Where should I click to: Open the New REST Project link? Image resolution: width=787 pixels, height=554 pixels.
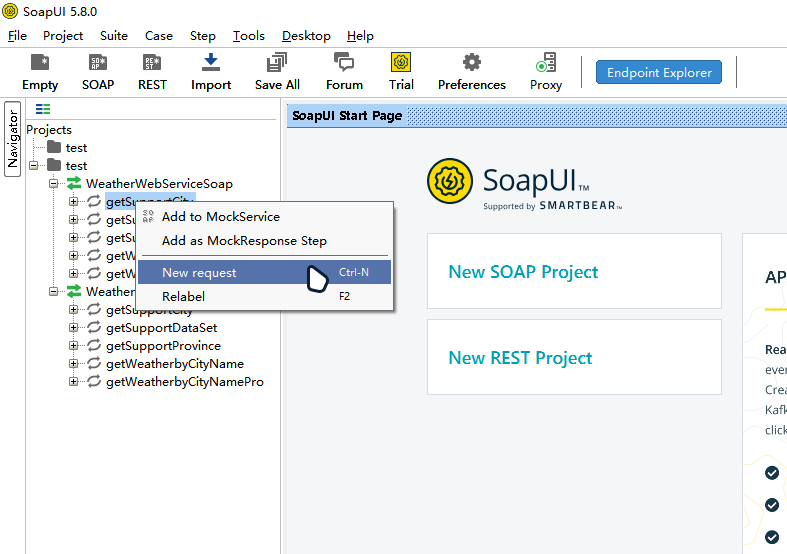coord(520,358)
